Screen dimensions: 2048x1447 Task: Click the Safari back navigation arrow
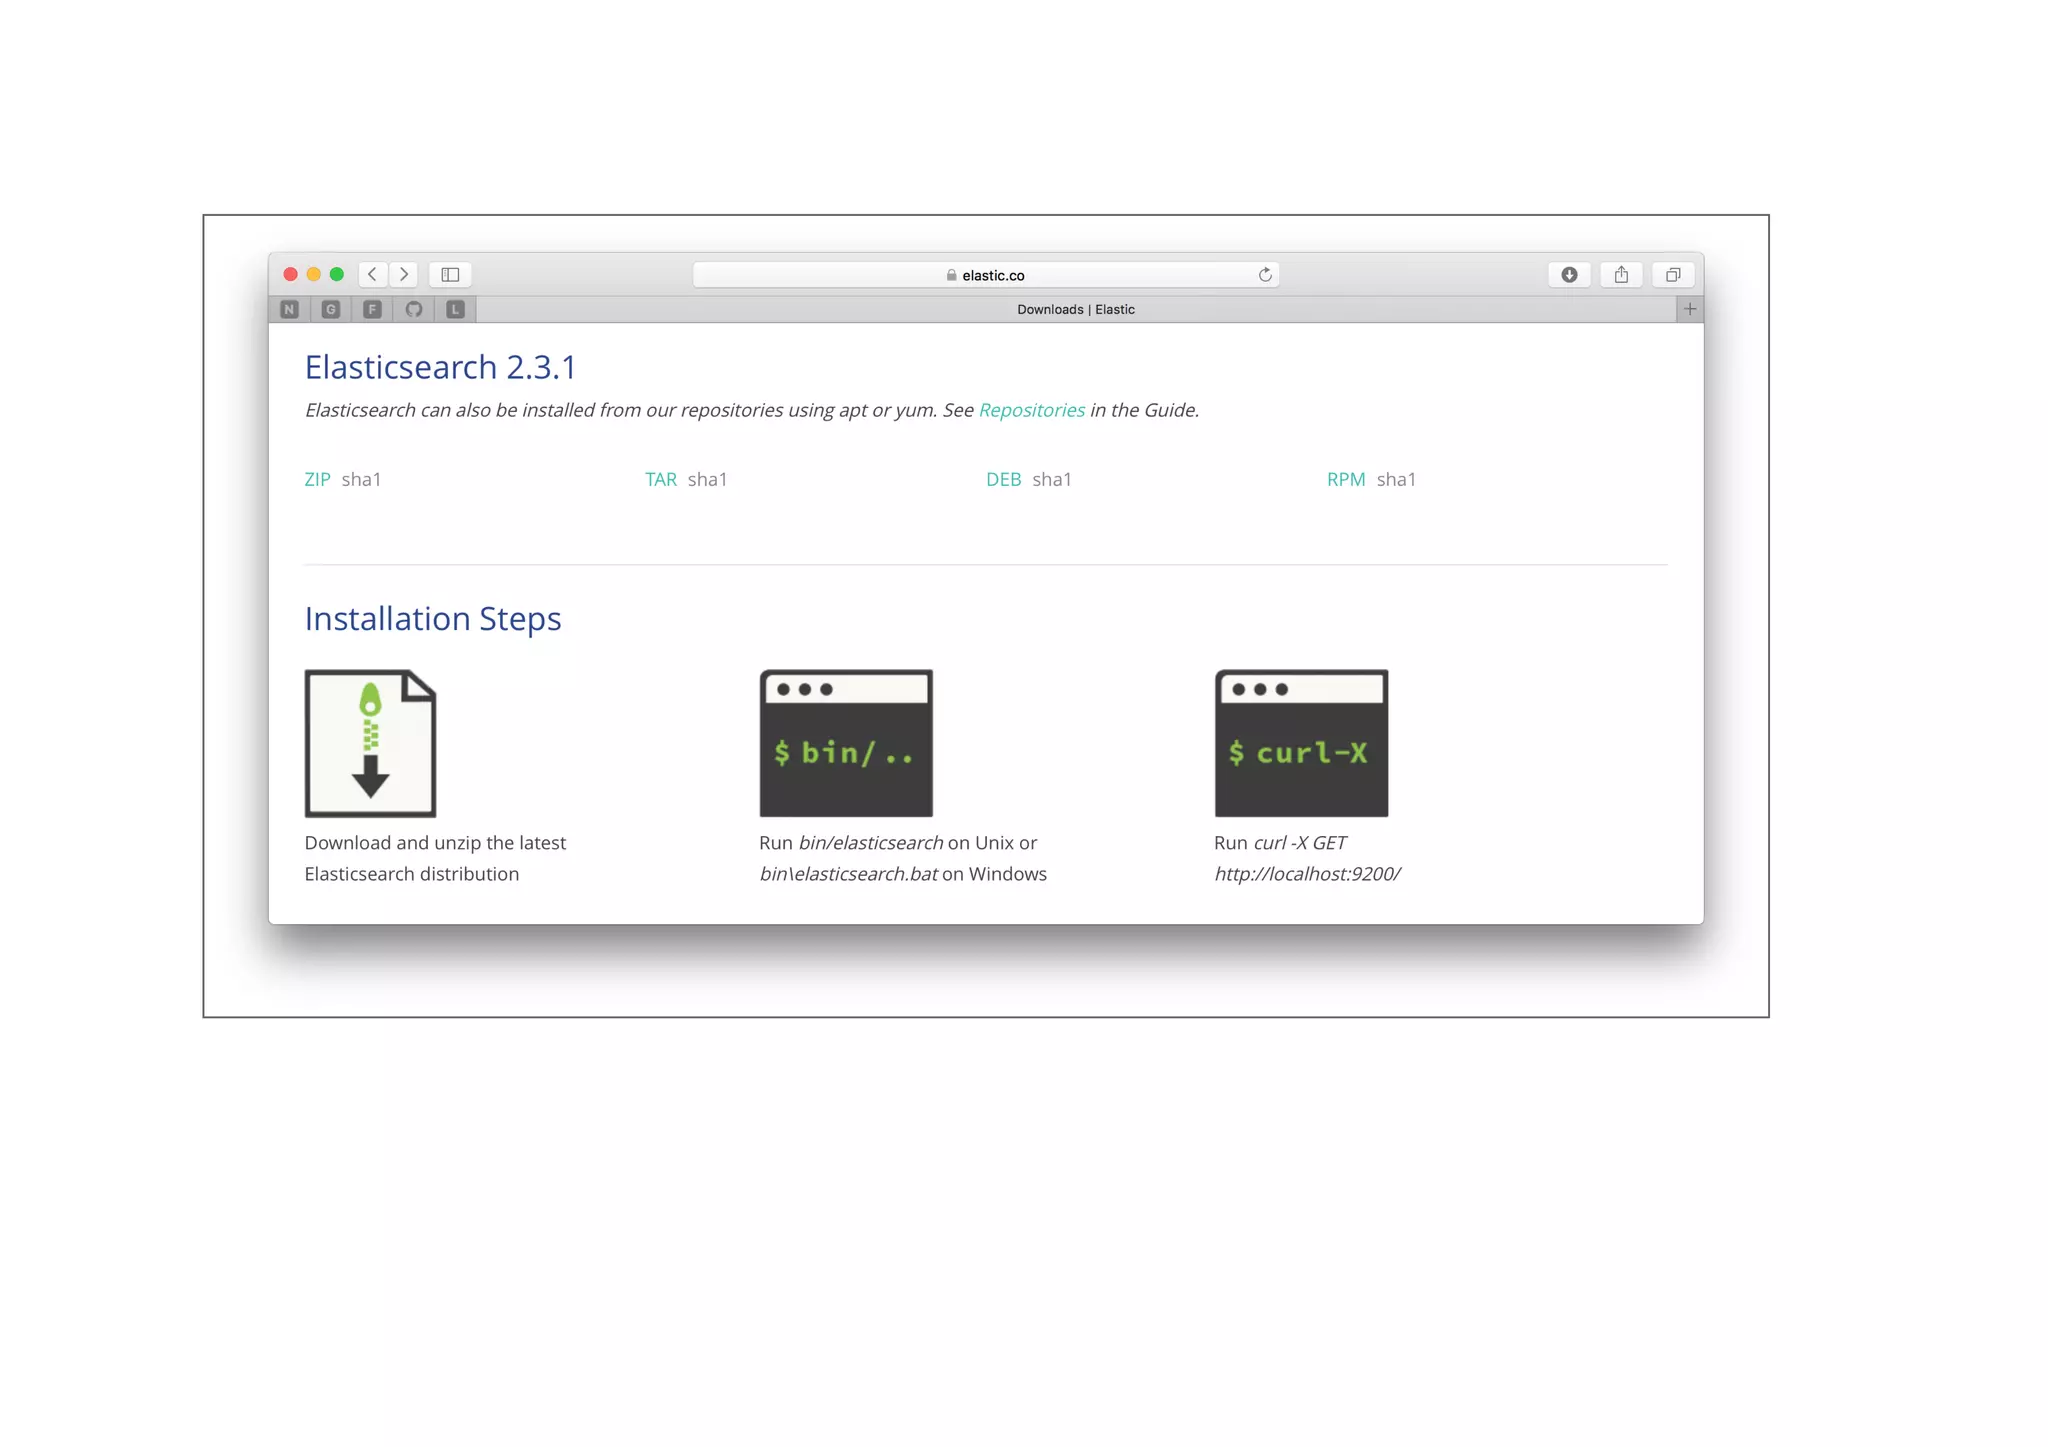pyautogui.click(x=372, y=274)
